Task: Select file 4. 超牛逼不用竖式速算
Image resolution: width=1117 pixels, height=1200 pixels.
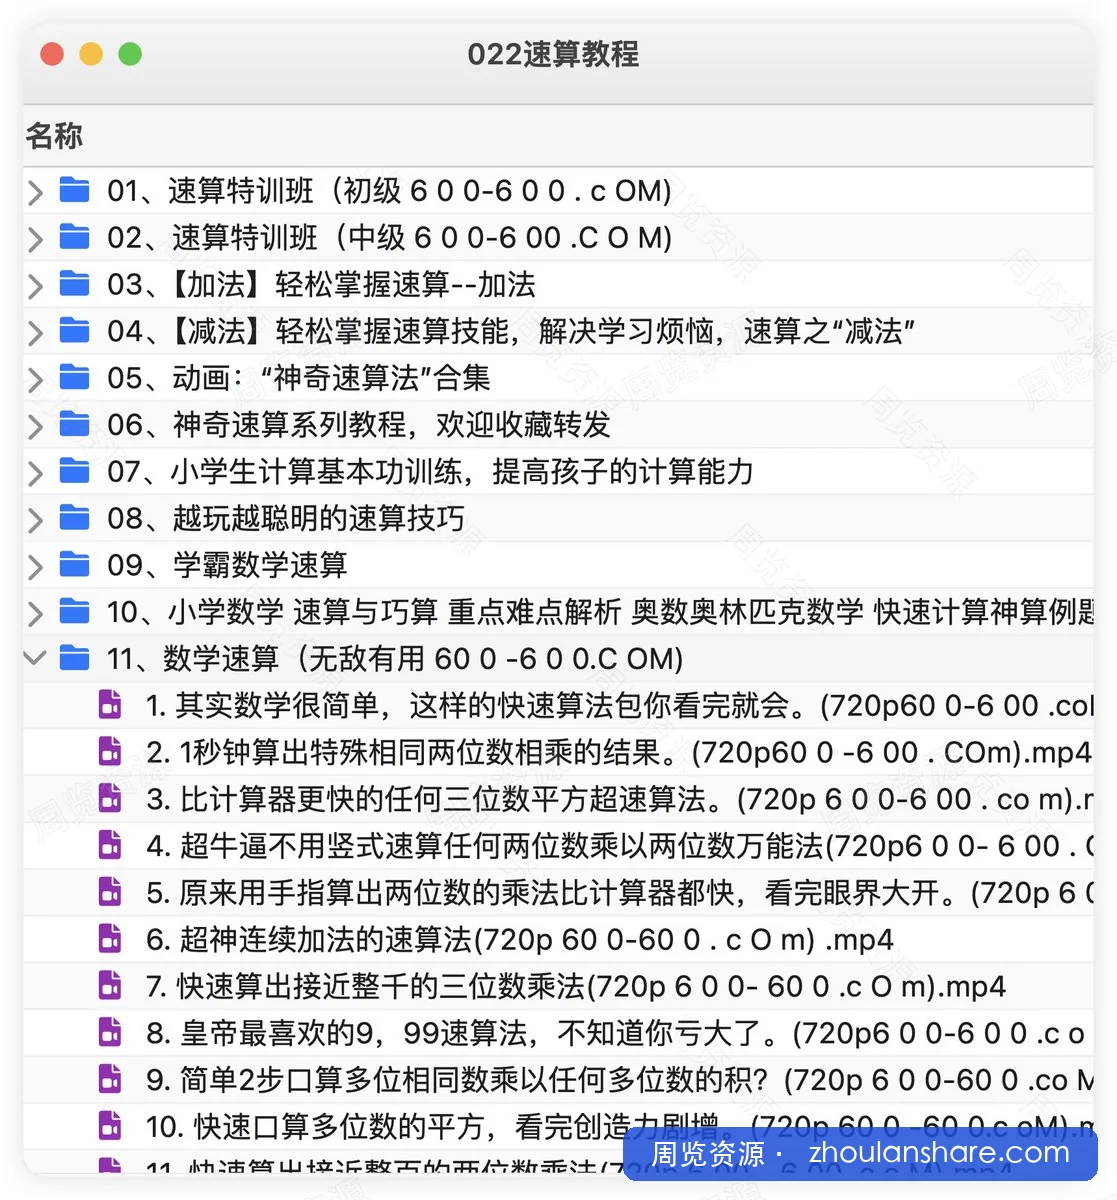Action: (619, 846)
